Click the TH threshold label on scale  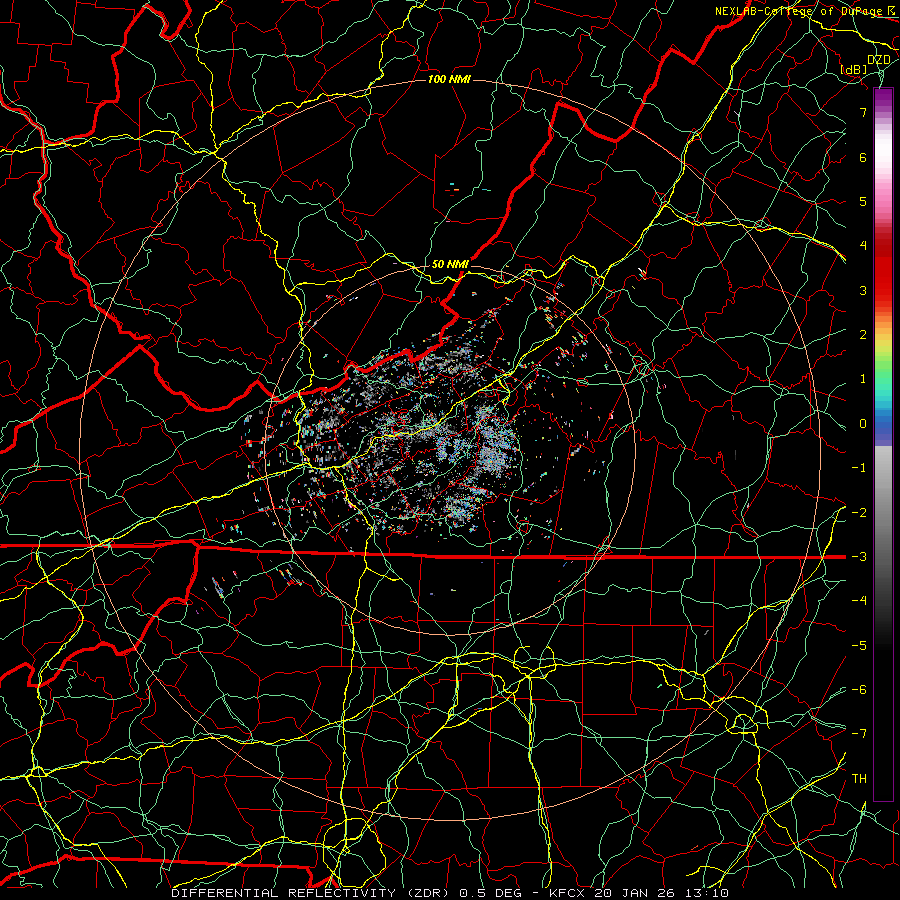pyautogui.click(x=859, y=779)
